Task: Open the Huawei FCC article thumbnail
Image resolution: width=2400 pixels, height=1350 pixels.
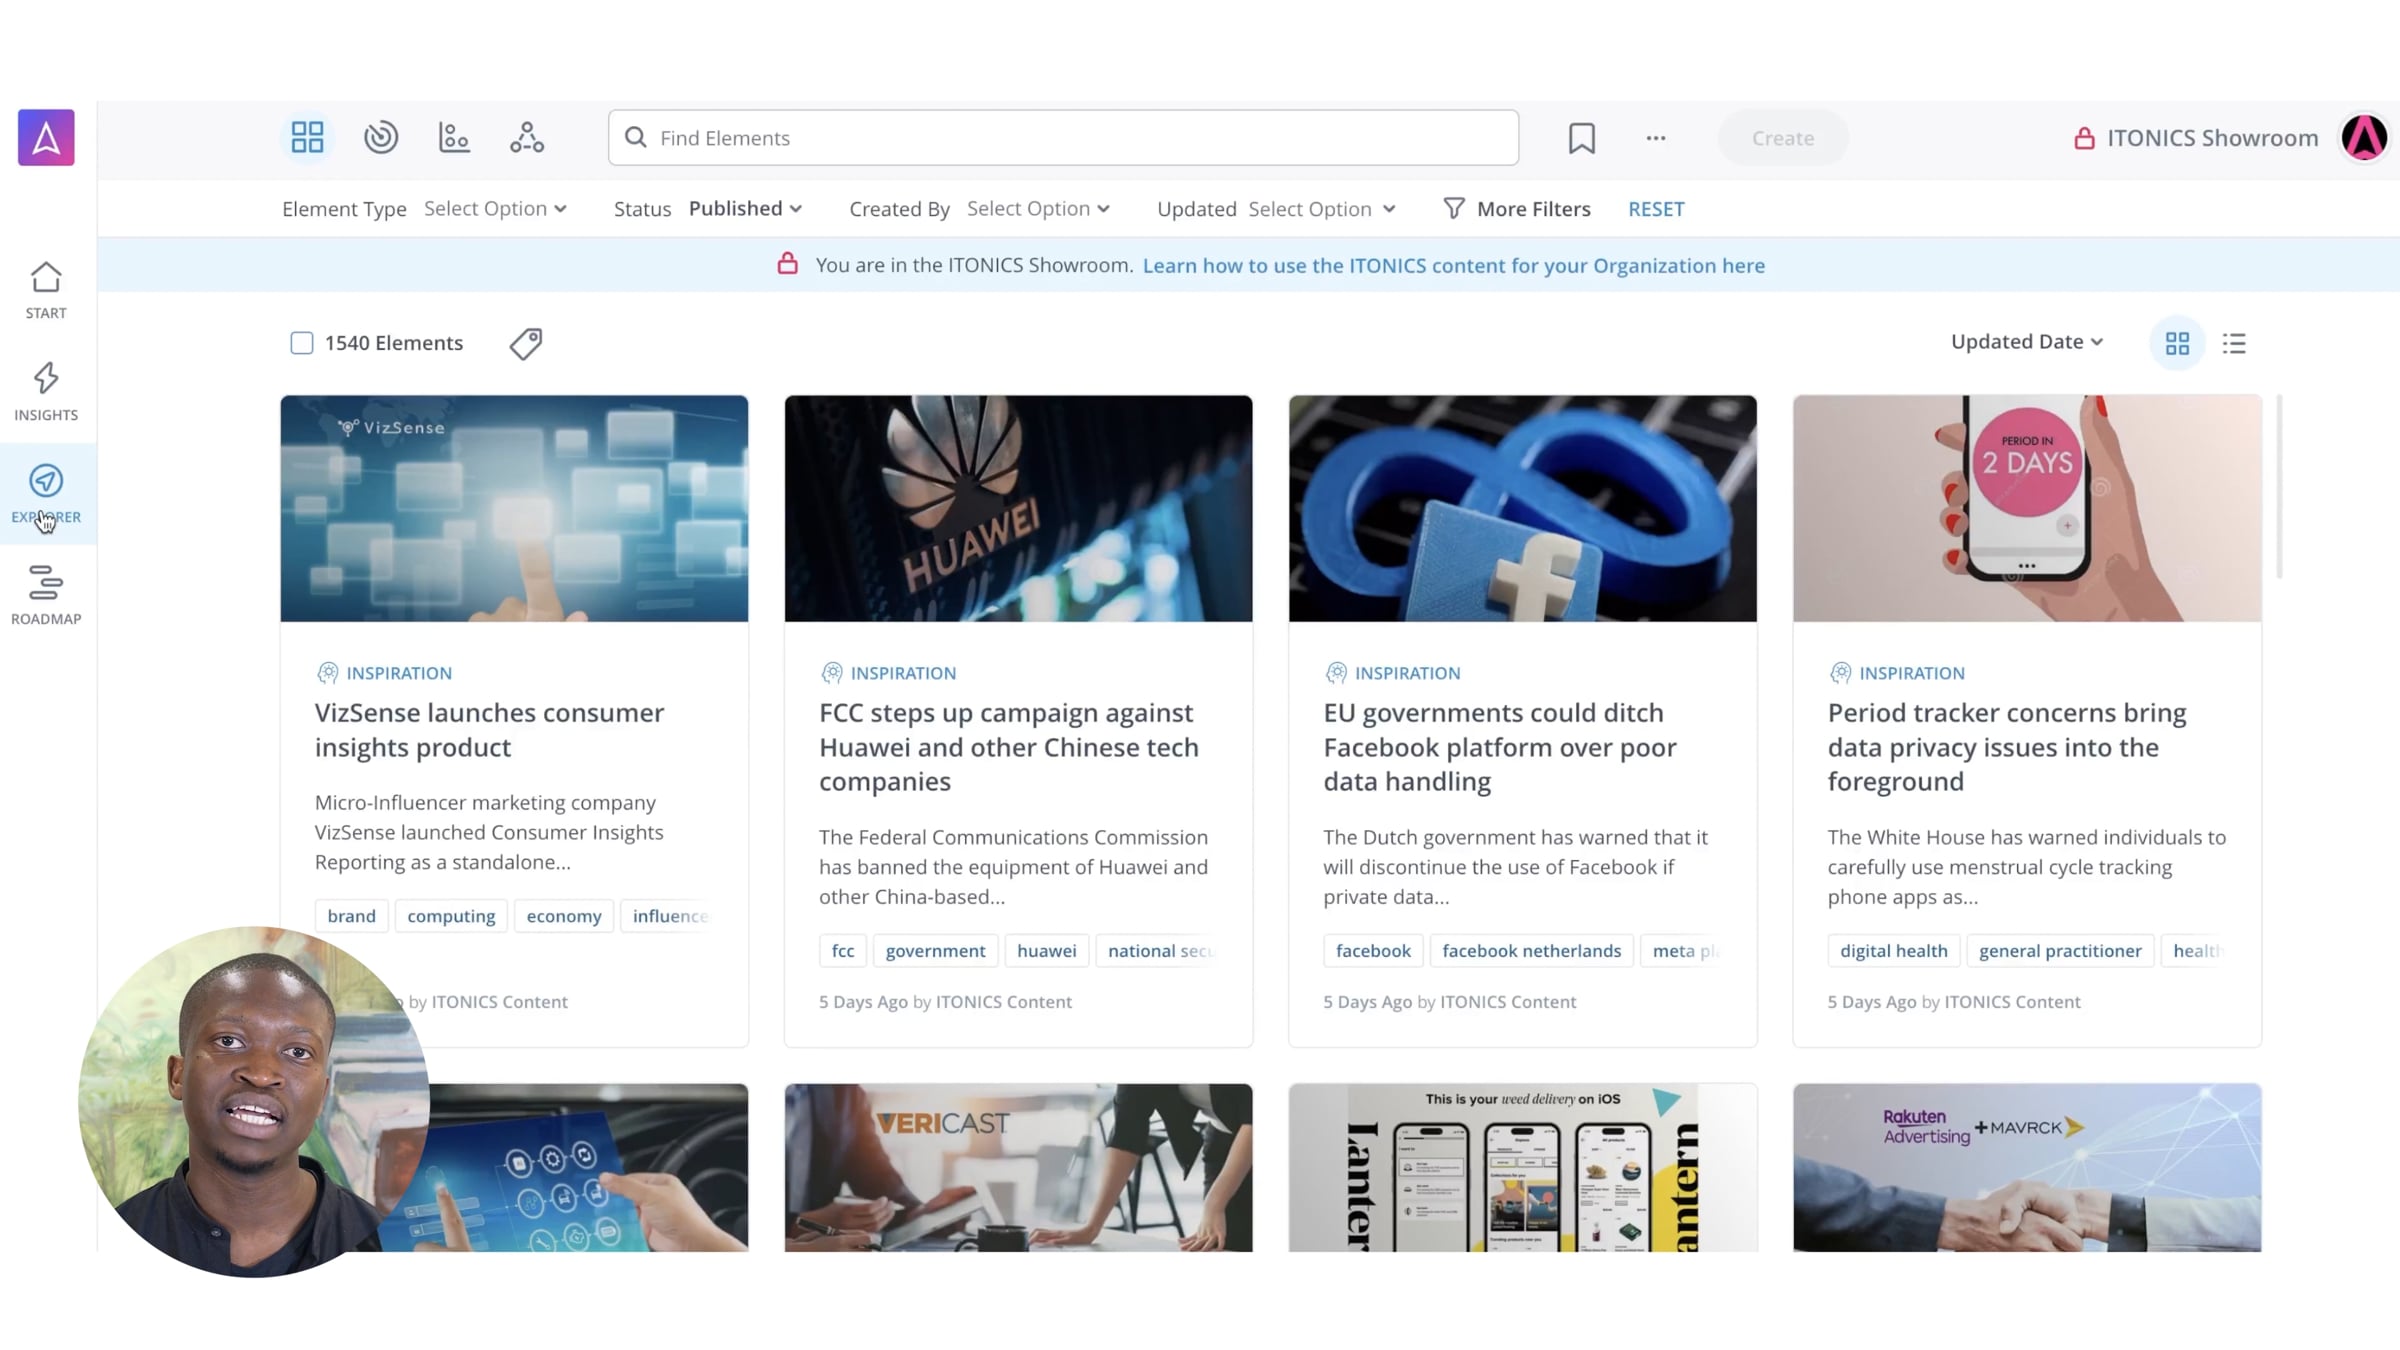Action: [x=1018, y=508]
